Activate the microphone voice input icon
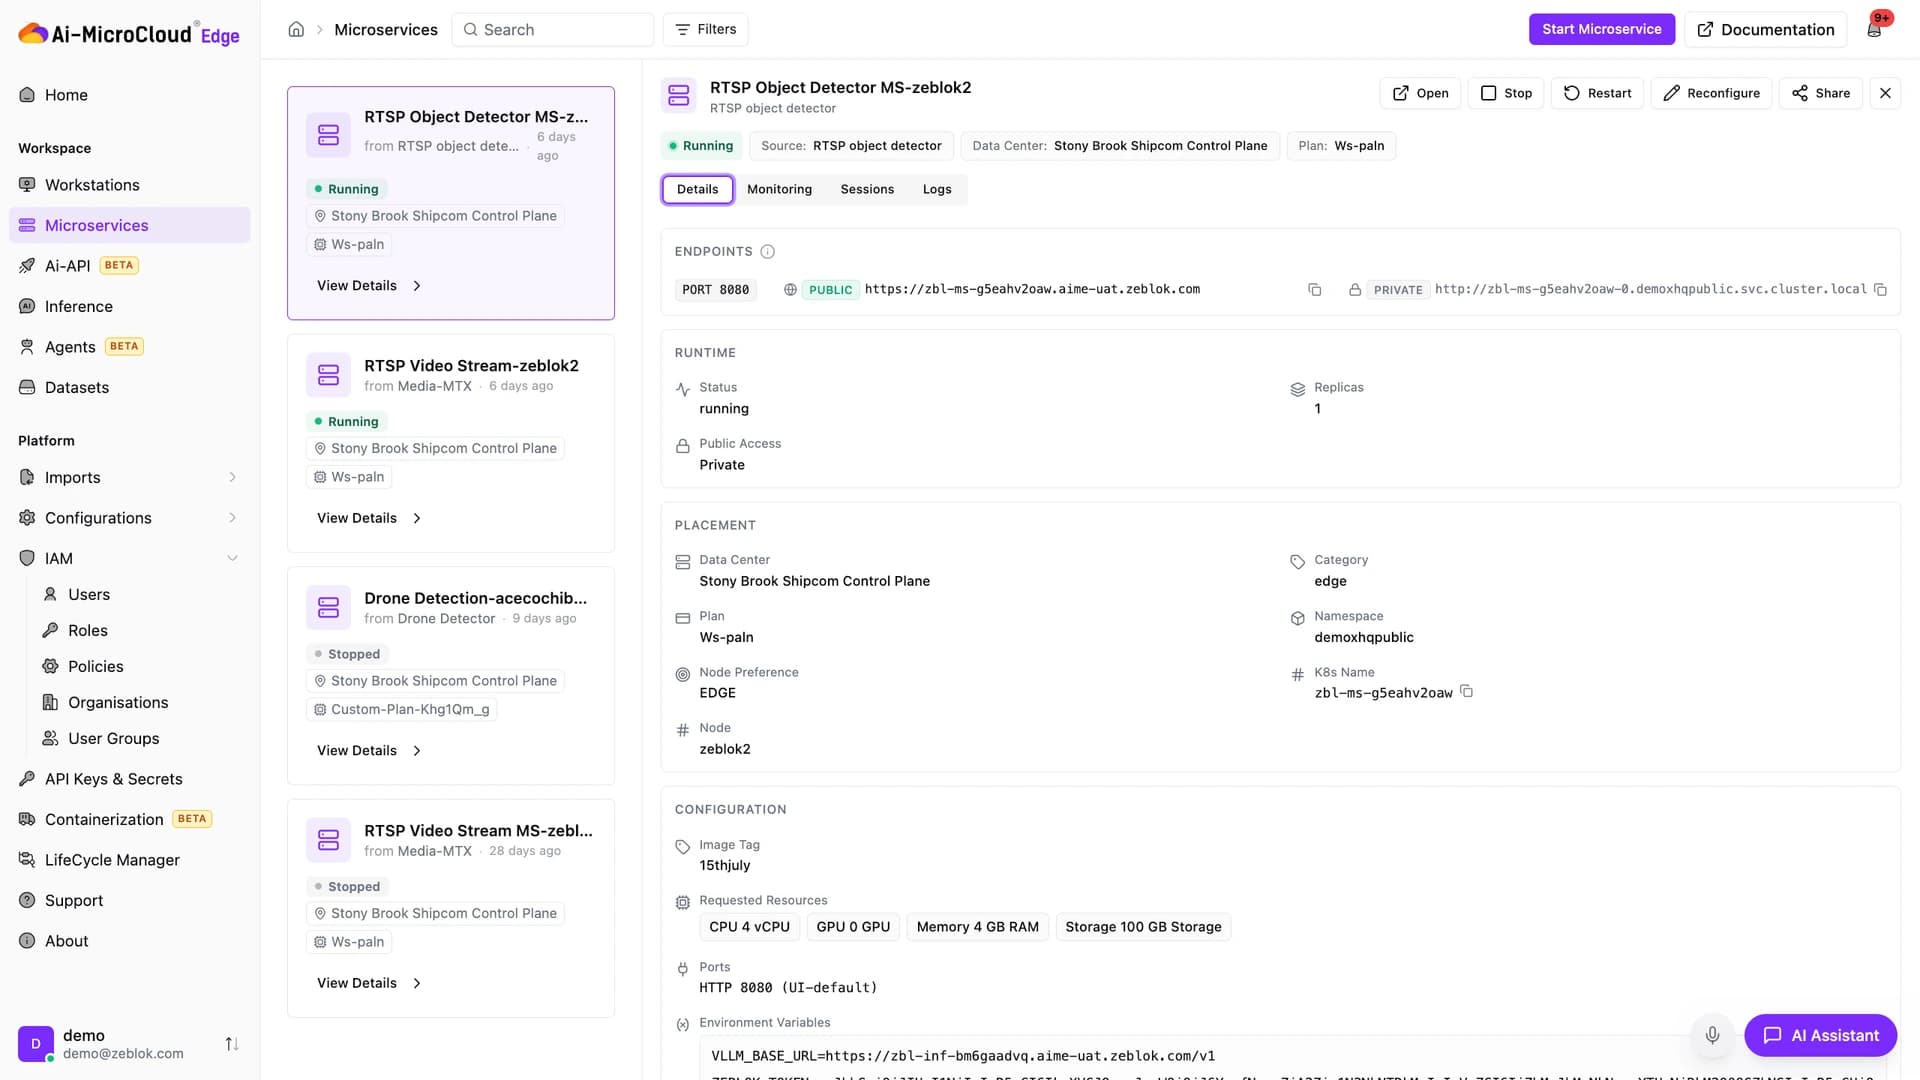 (1712, 1035)
